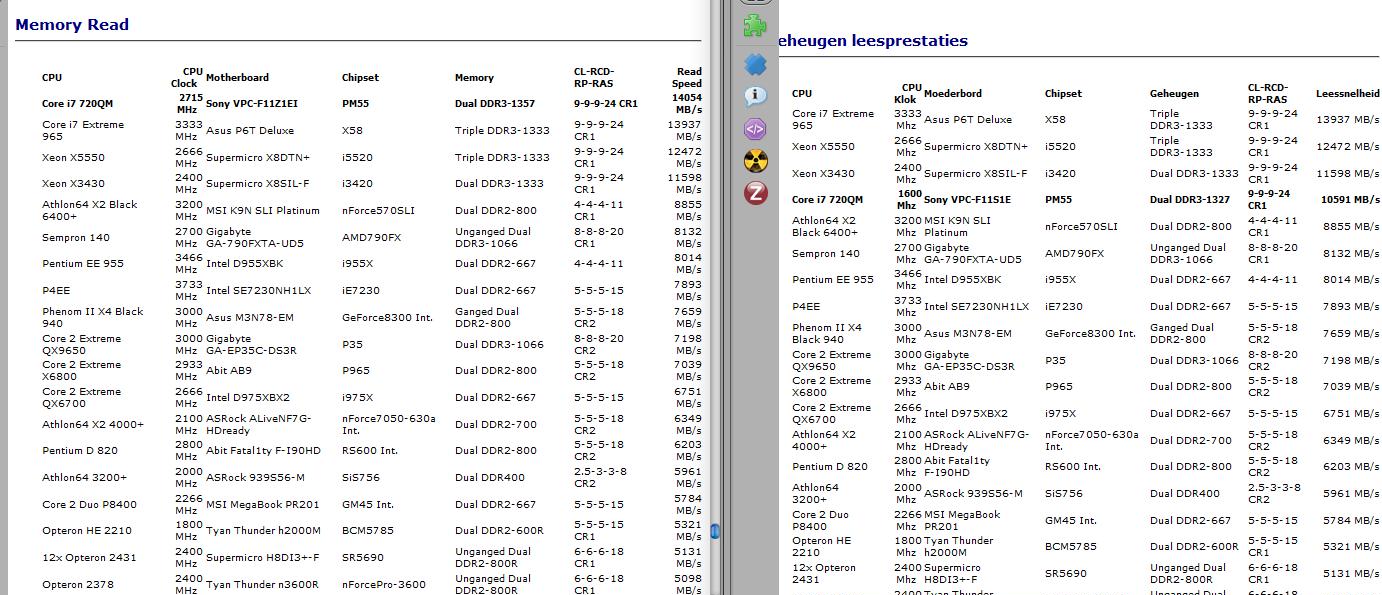Viewport: 1382px width, 595px height.
Task: Click "SiS756" in the right window
Action: [x=1064, y=494]
